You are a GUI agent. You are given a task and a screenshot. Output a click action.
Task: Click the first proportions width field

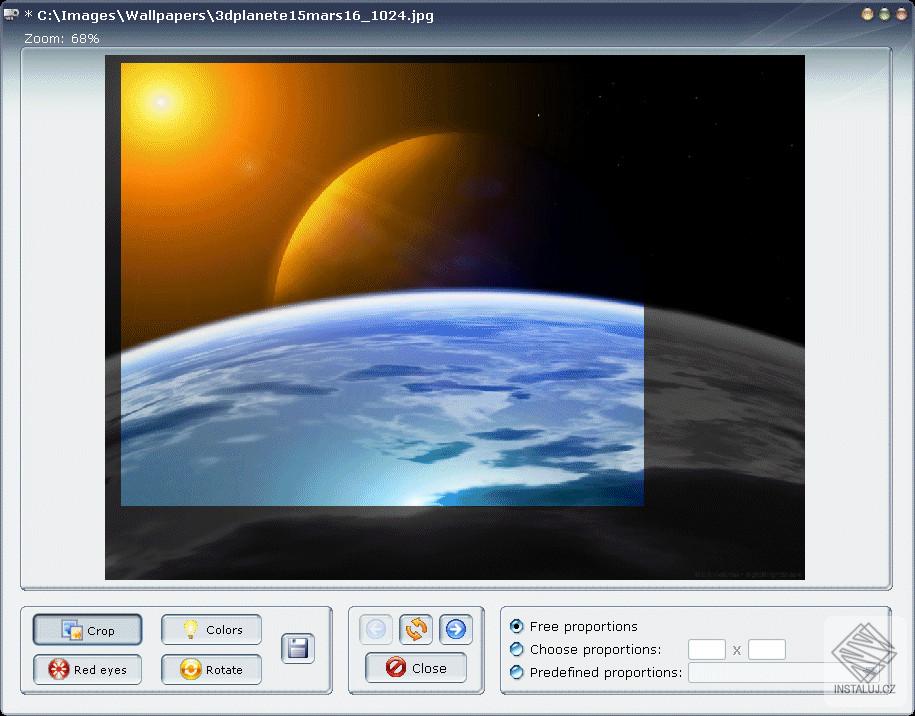706,650
